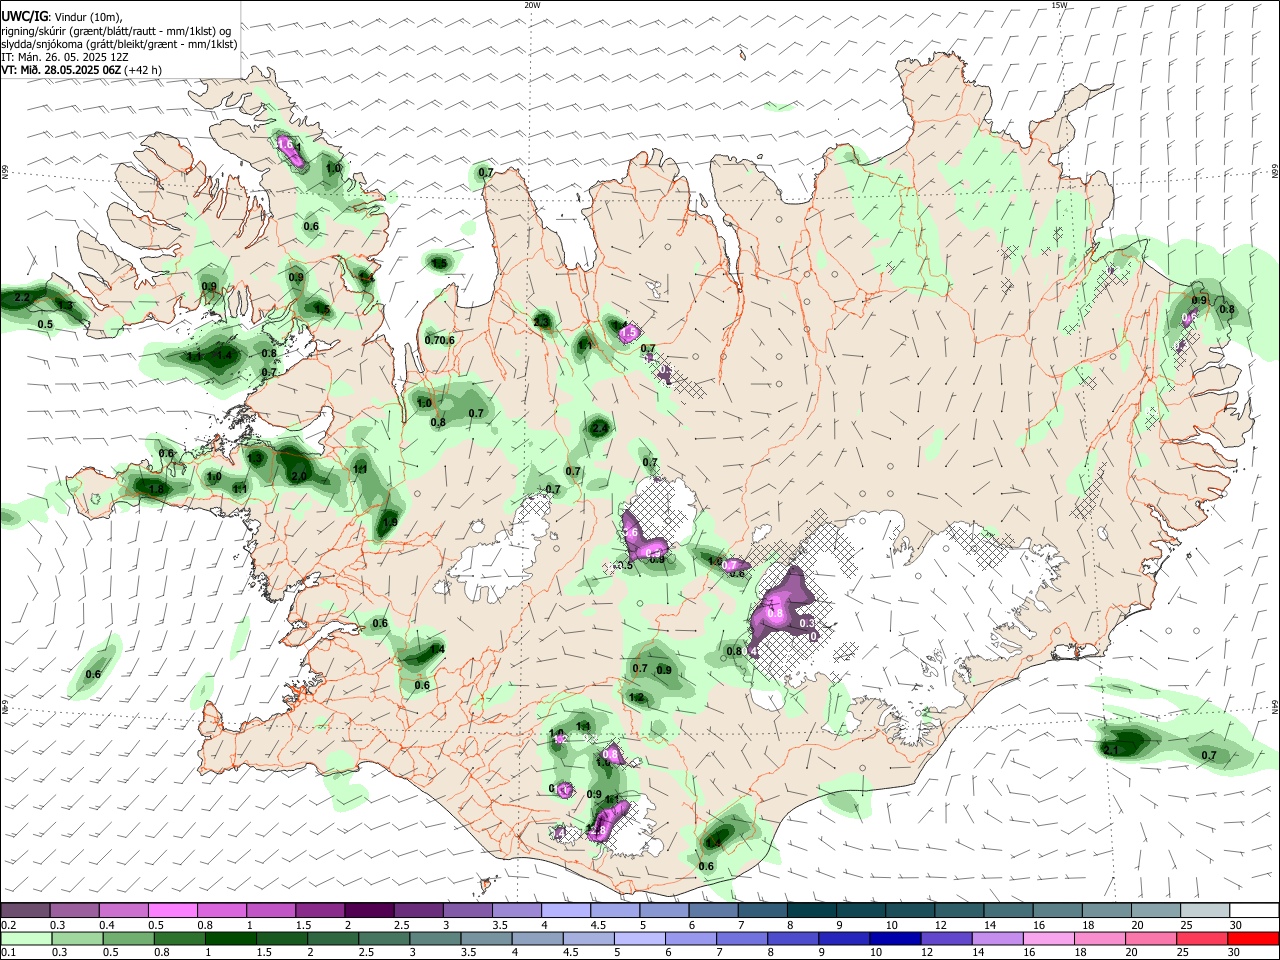Click the greyish-purple 0.2 swatch in snow scale

tap(24, 910)
